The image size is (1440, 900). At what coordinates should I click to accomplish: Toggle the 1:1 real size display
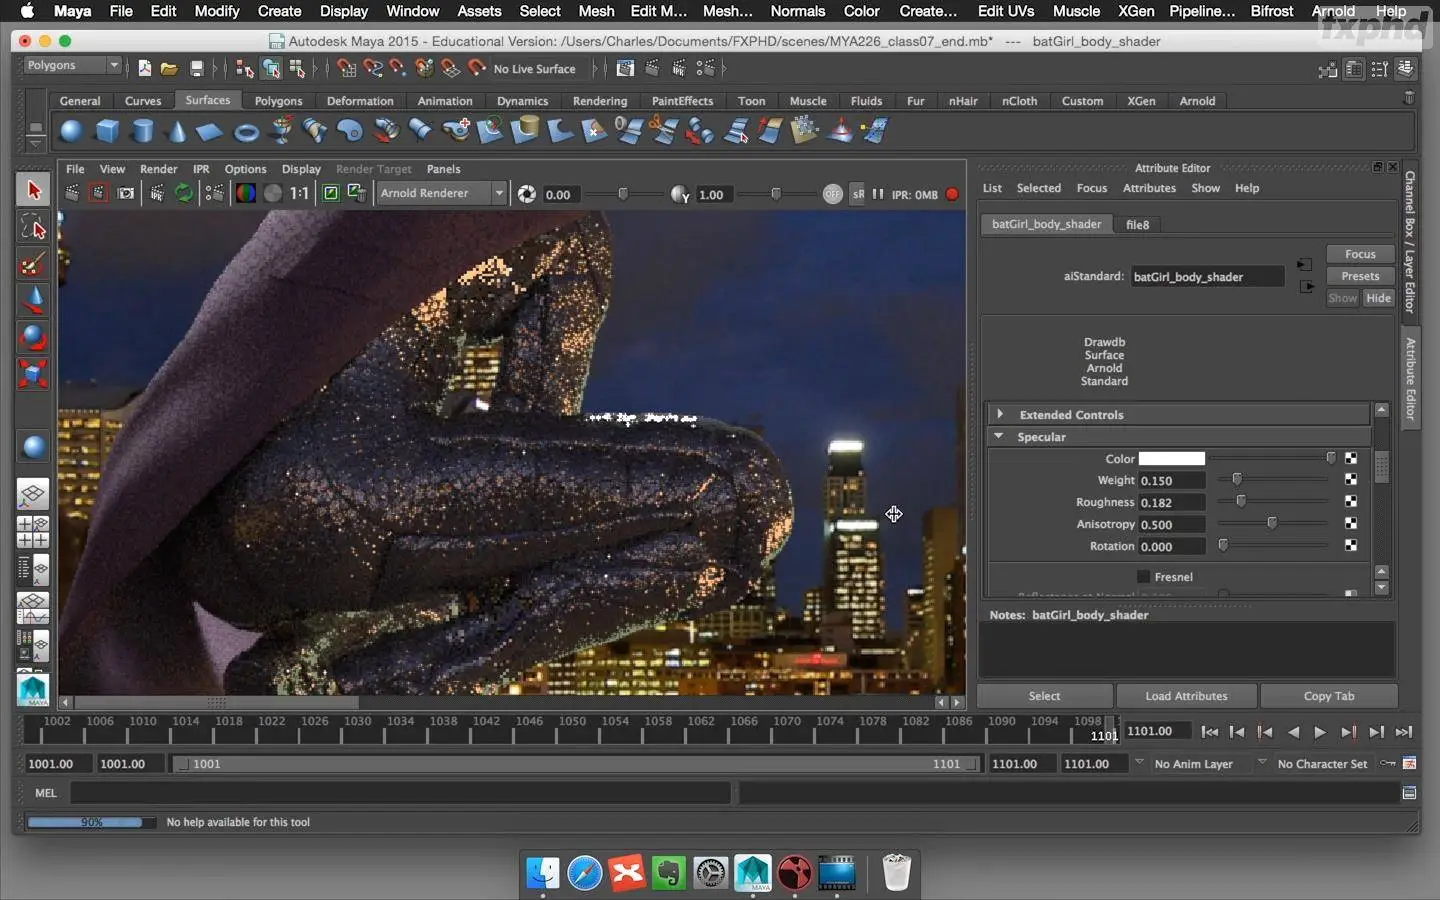[299, 194]
